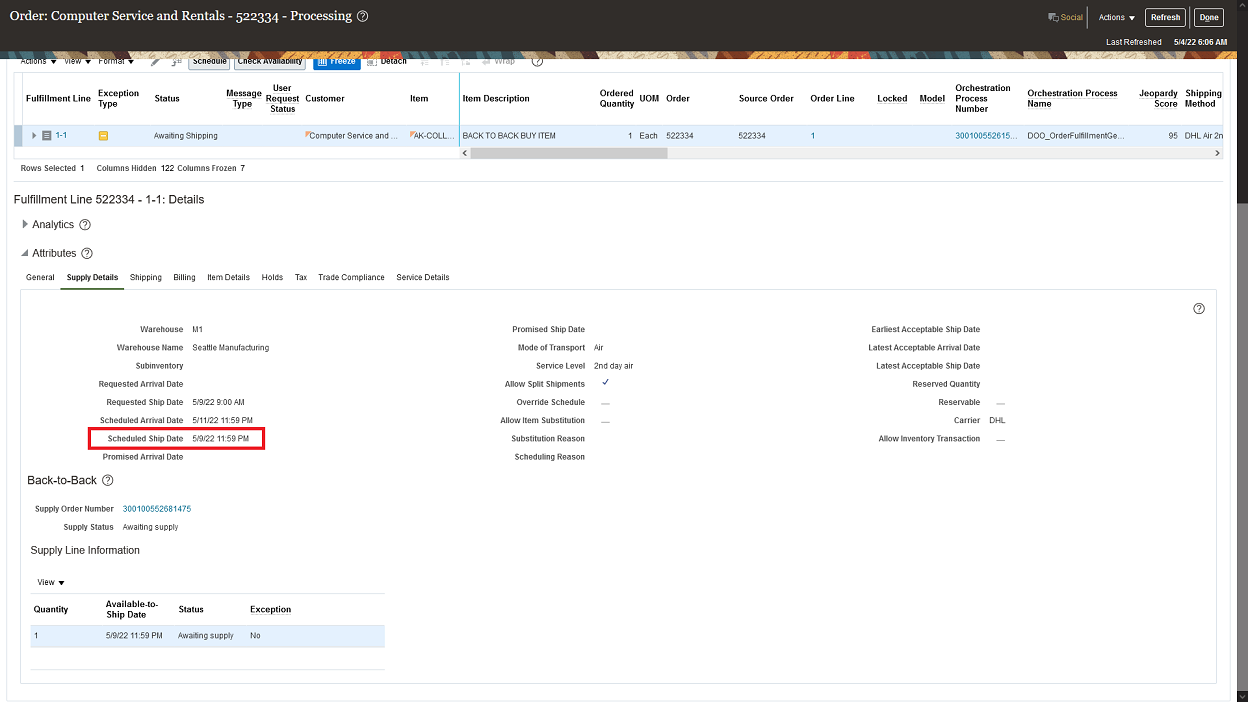
Task: Click the yellow exception type icon
Action: tap(103, 135)
